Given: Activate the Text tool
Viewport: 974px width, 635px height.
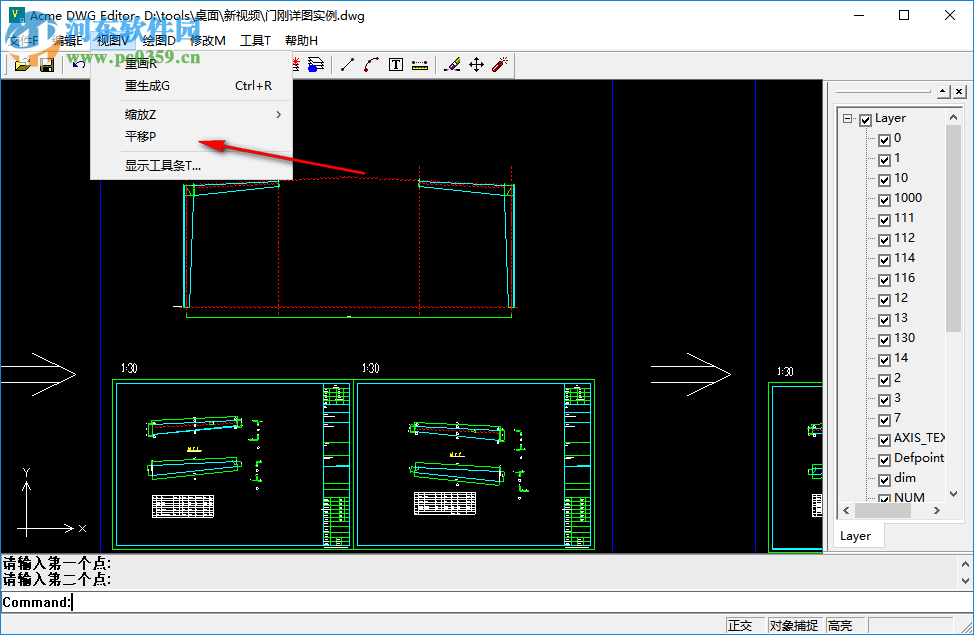Looking at the screenshot, I should click(395, 64).
